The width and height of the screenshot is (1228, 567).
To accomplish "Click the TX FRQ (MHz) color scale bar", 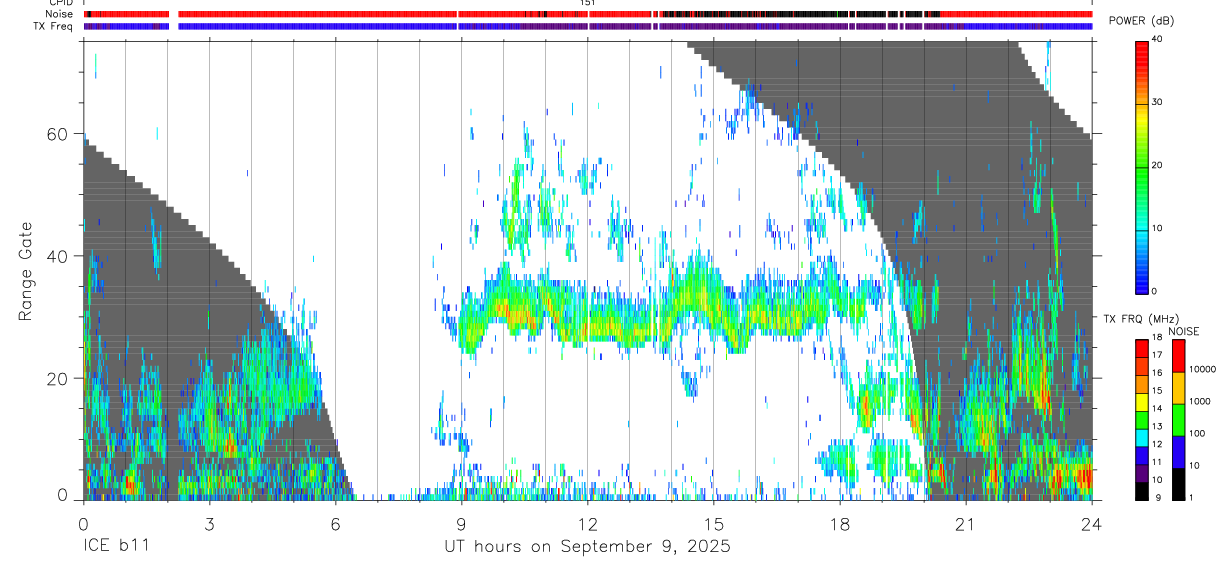I will (x=1142, y=420).
